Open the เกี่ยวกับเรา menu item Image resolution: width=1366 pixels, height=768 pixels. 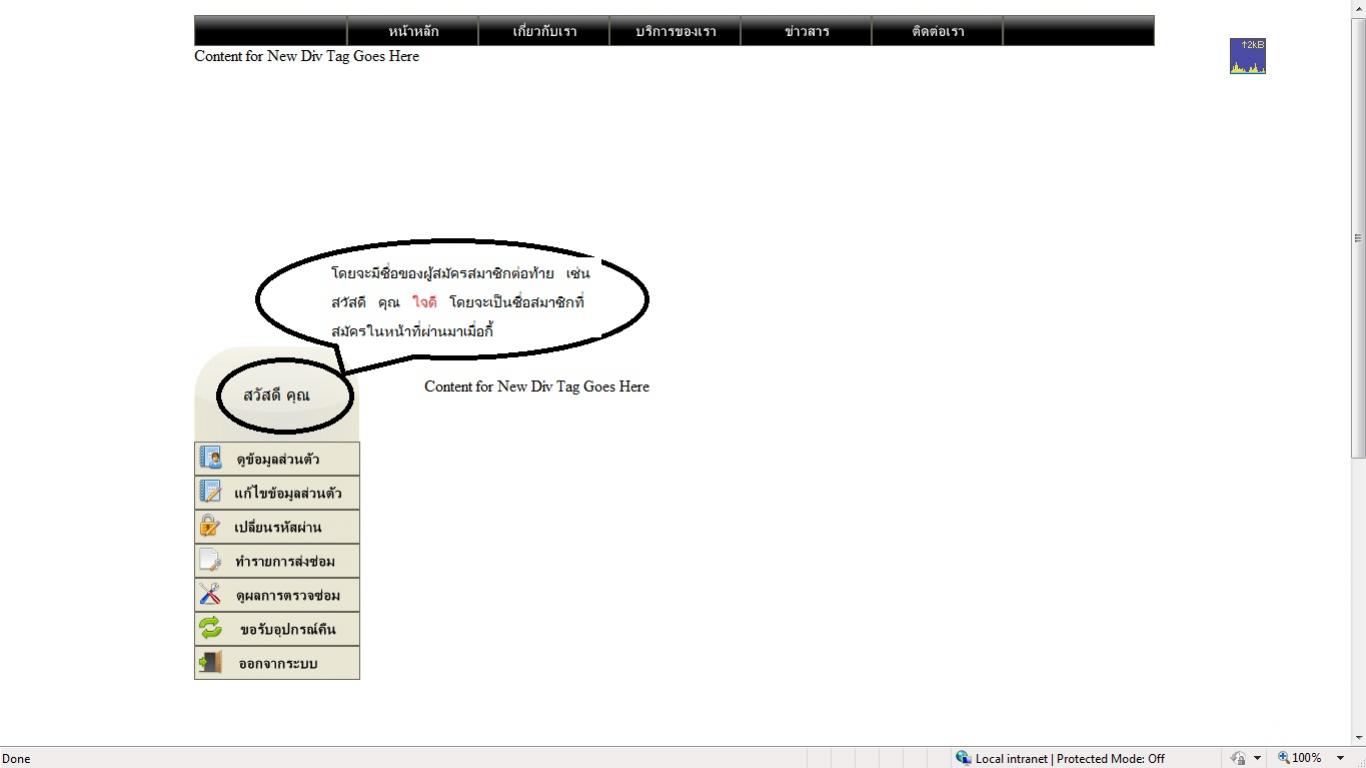point(544,31)
